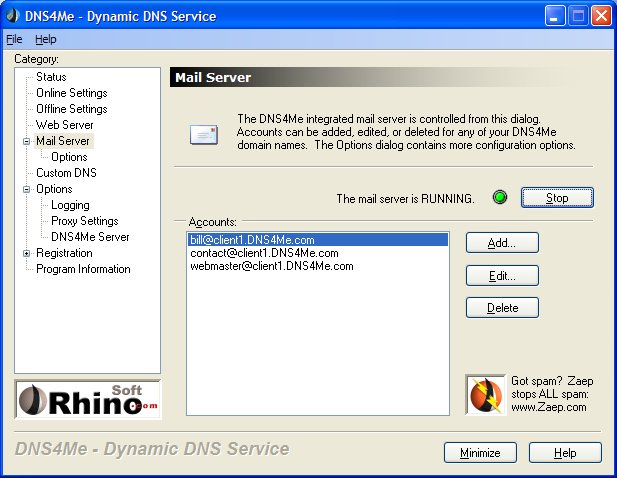The height and width of the screenshot is (478, 617).
Task: Collapse the Mail Server tree node
Action: pyautogui.click(x=26, y=141)
